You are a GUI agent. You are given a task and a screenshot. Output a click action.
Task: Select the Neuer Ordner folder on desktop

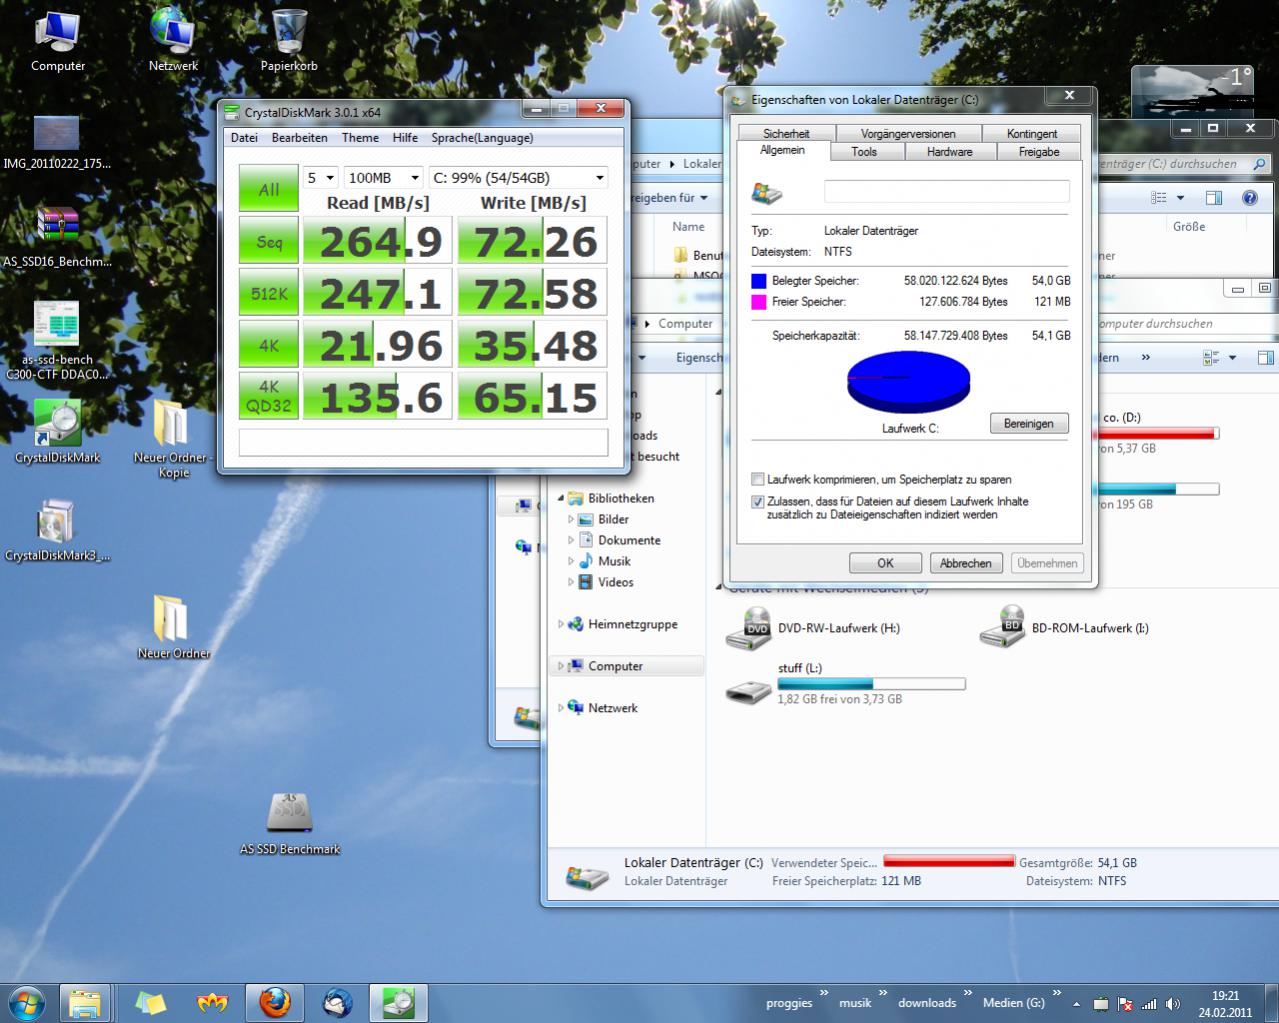point(173,627)
